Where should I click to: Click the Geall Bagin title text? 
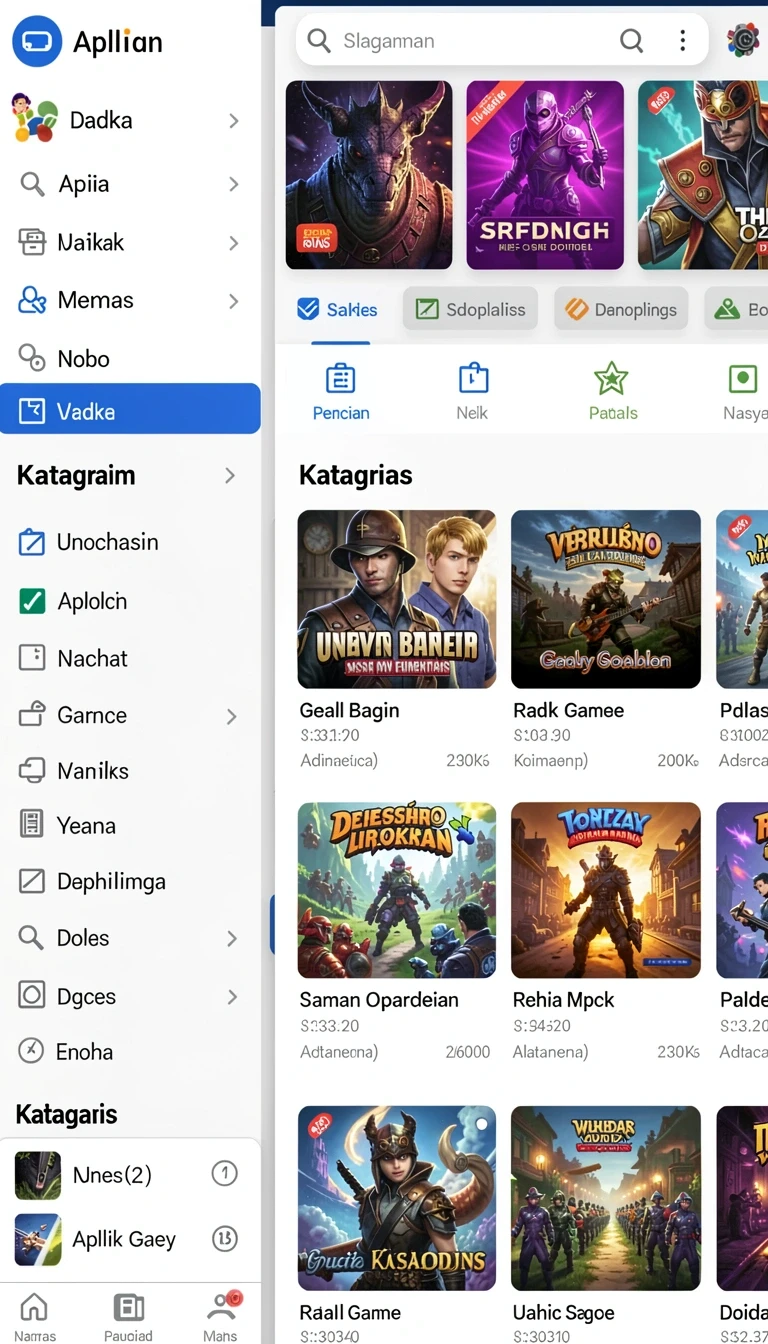point(349,711)
